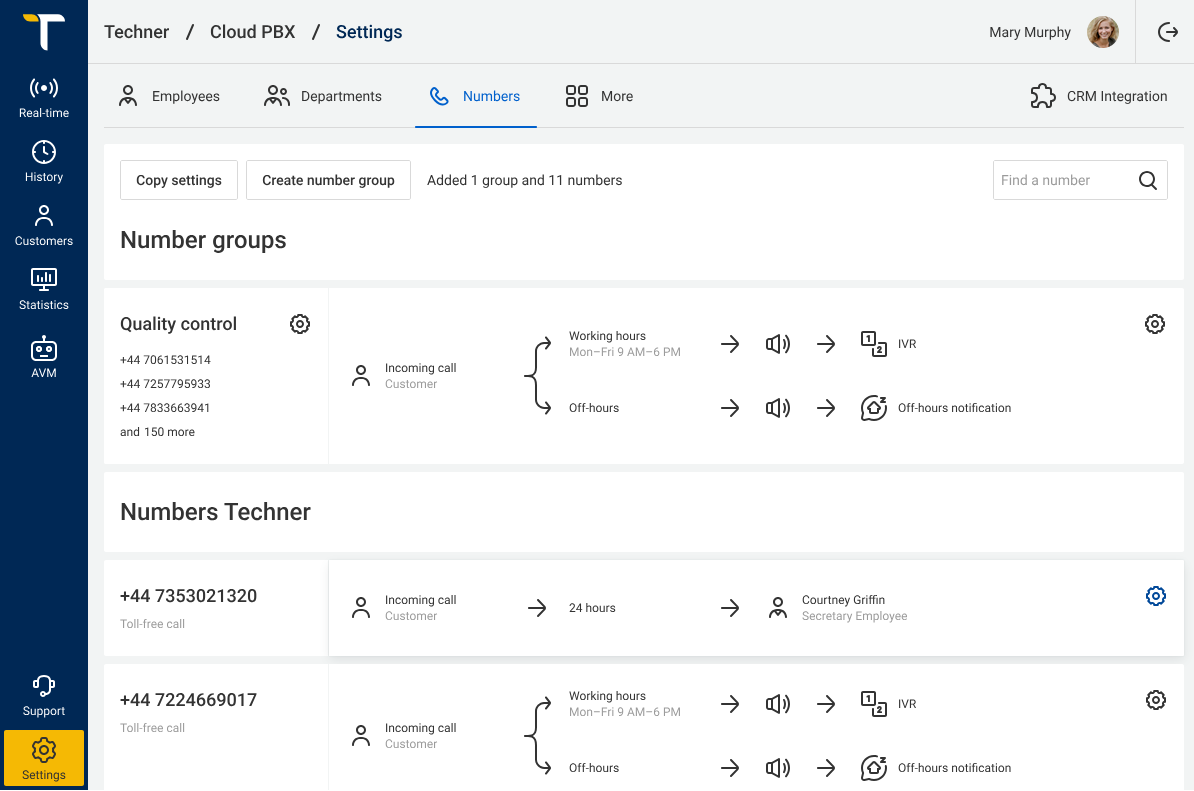Click Create number group button

point(328,180)
